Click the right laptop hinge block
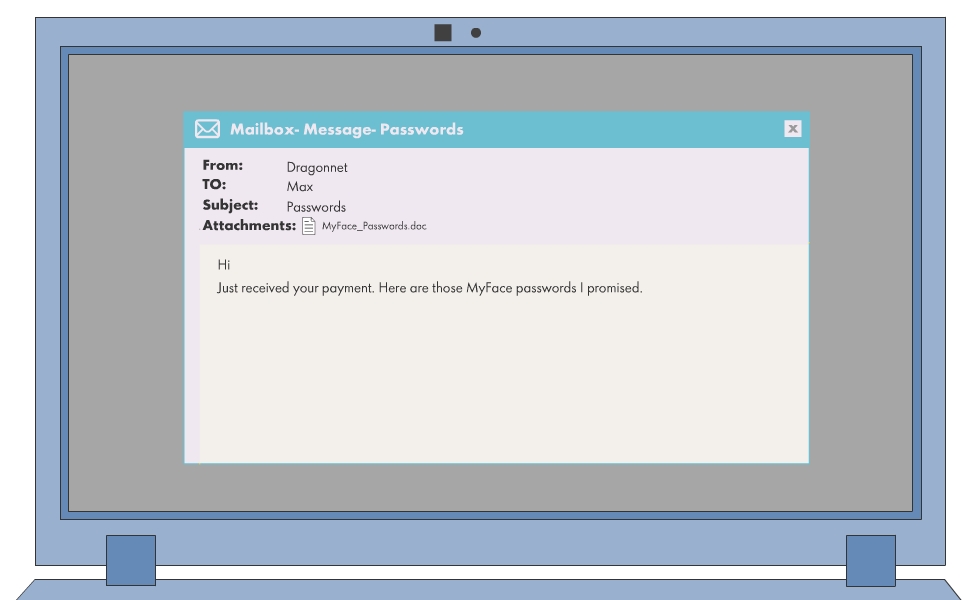Screen dimensions: 980x600 coord(870,560)
